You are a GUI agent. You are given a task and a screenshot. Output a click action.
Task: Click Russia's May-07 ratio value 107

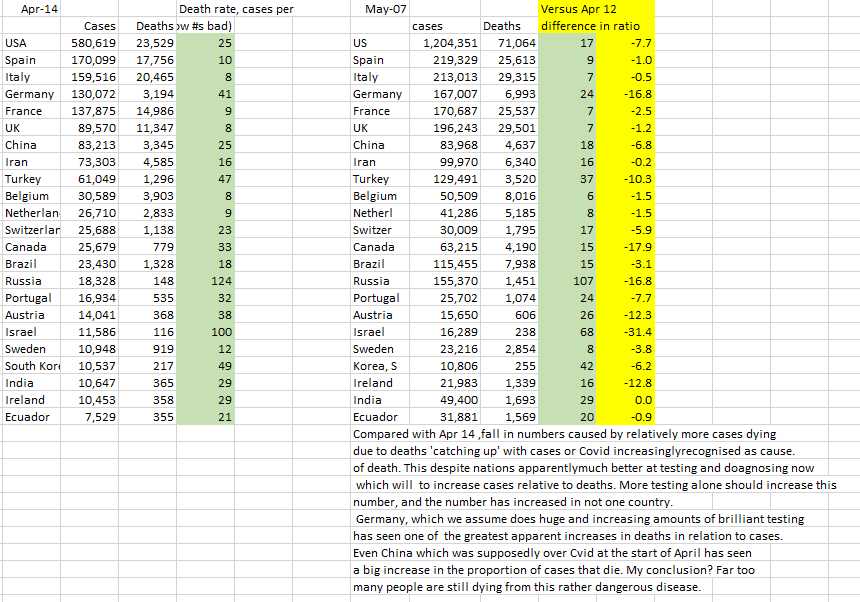tap(584, 281)
